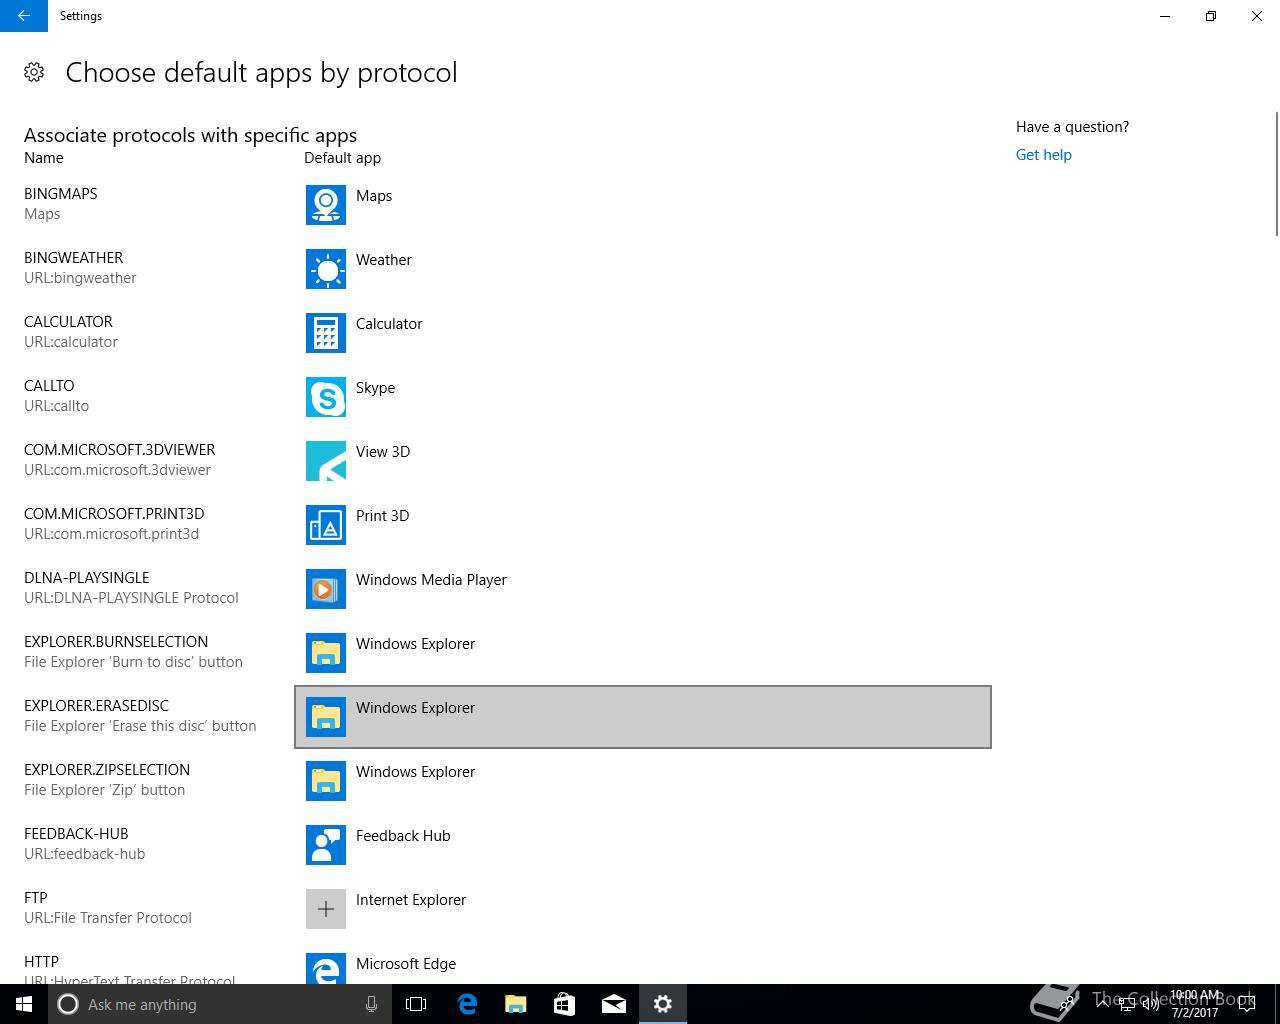Viewport: 1280px width, 1024px height.
Task: Select the EXPLORER.ZIPSELECTION protocol name
Action: point(107,770)
